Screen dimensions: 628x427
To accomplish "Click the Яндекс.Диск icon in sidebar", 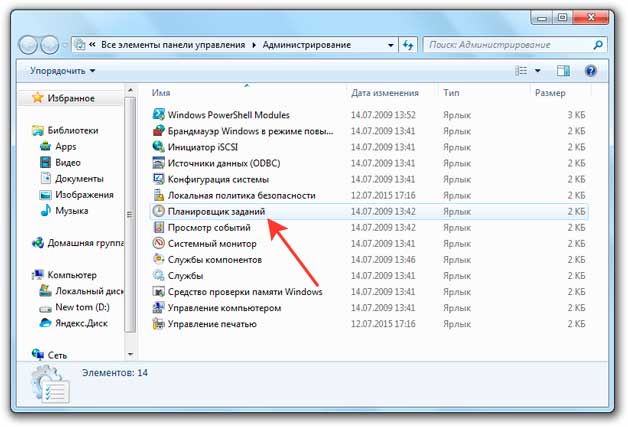I will coord(46,323).
